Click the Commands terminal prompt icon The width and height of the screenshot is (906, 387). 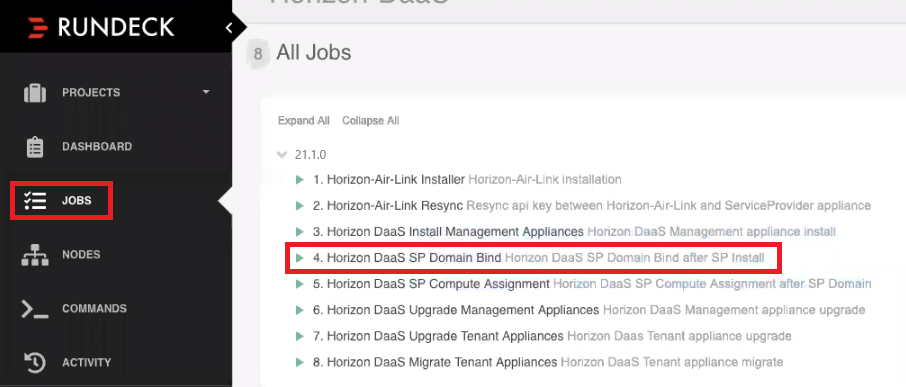(x=35, y=309)
